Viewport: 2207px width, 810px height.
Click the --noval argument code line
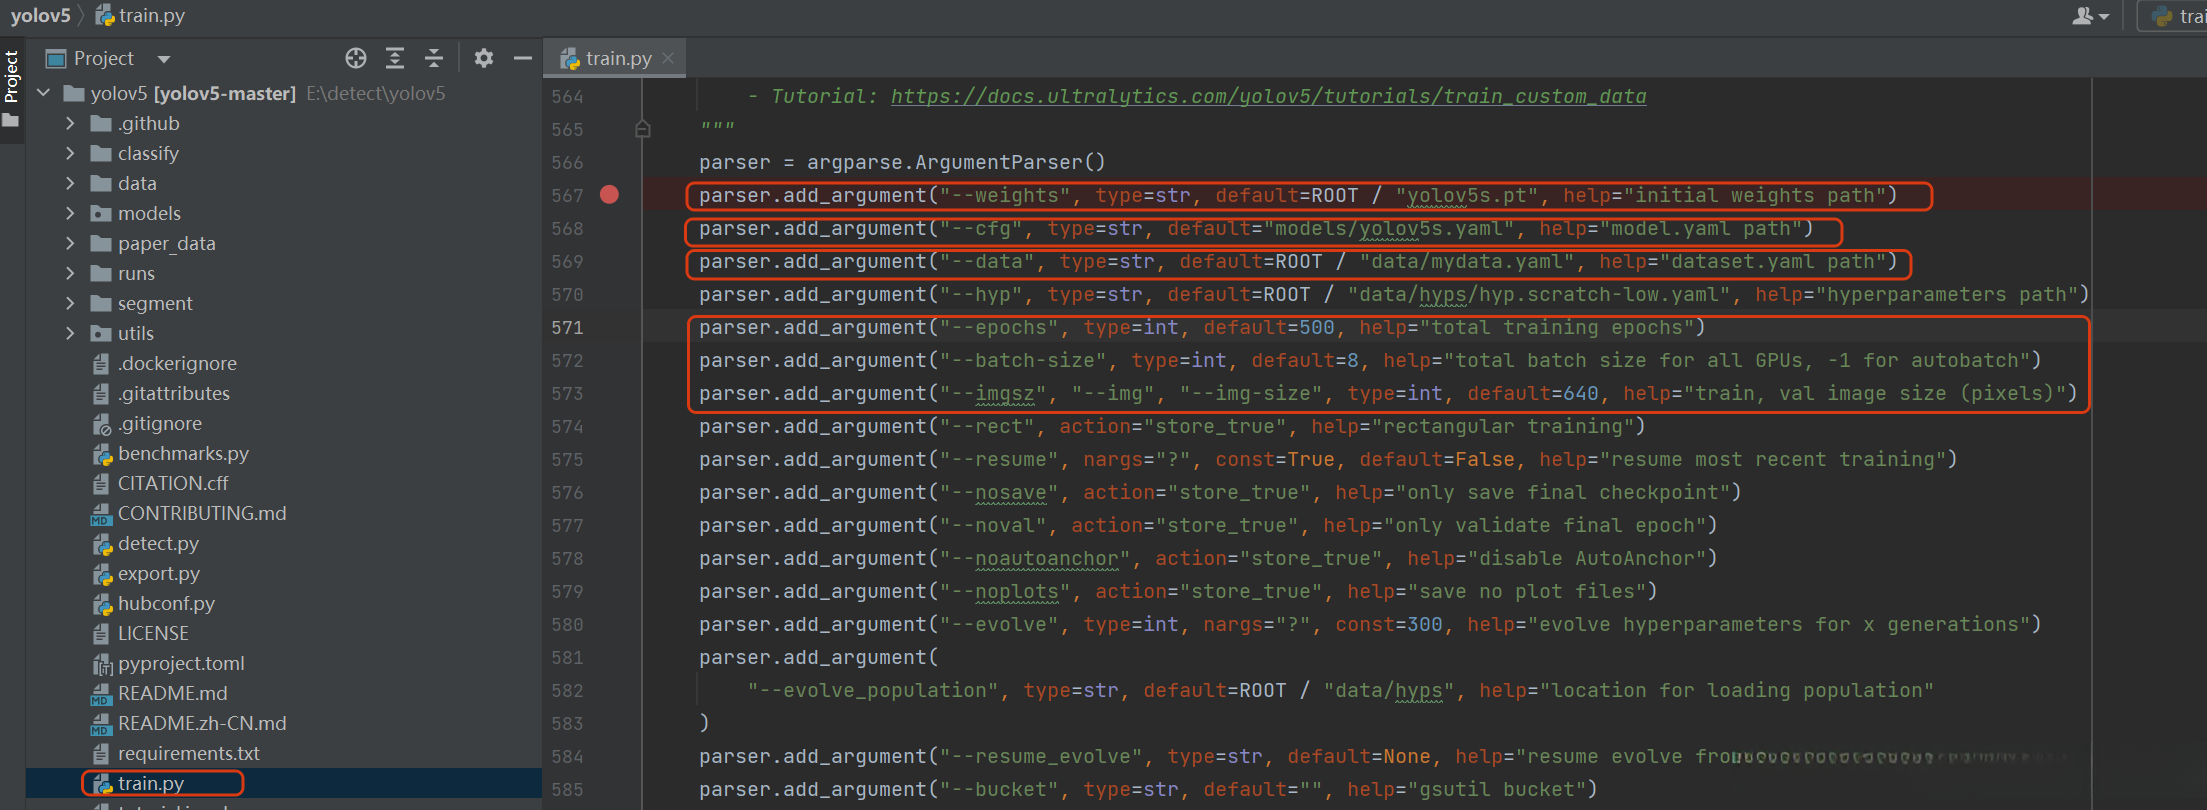1208,525
